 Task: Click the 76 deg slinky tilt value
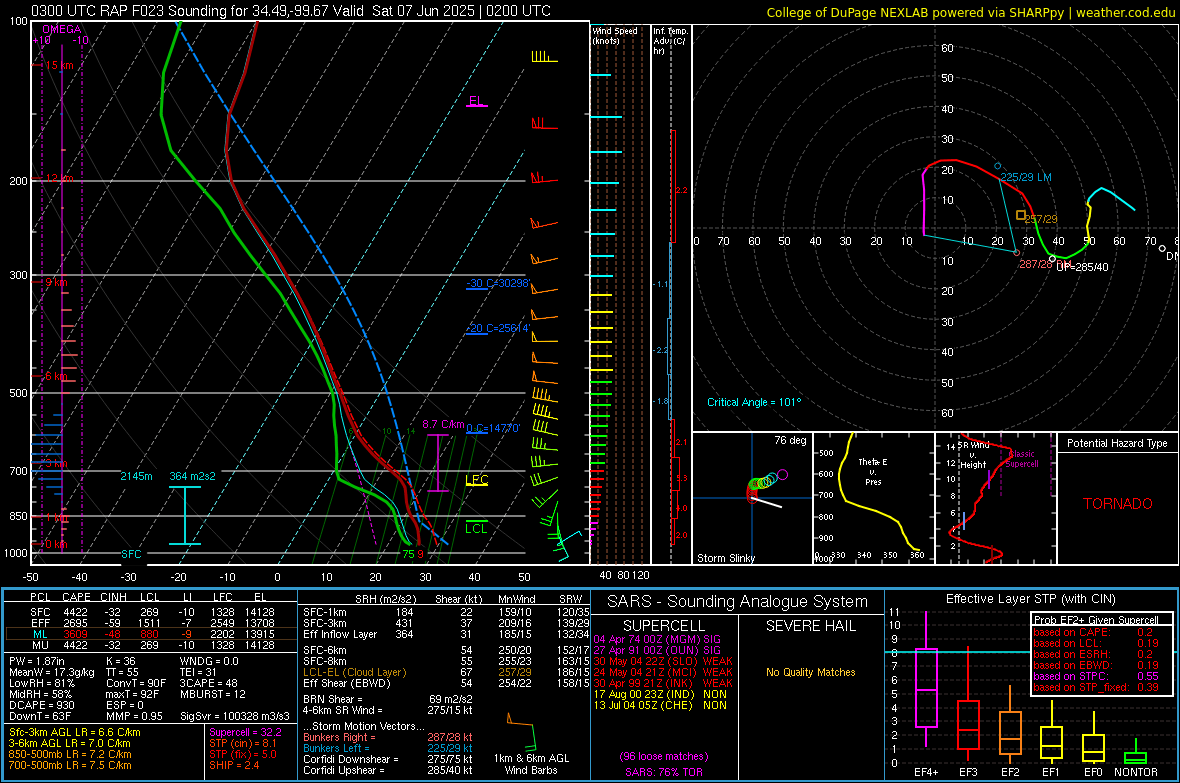coord(790,440)
